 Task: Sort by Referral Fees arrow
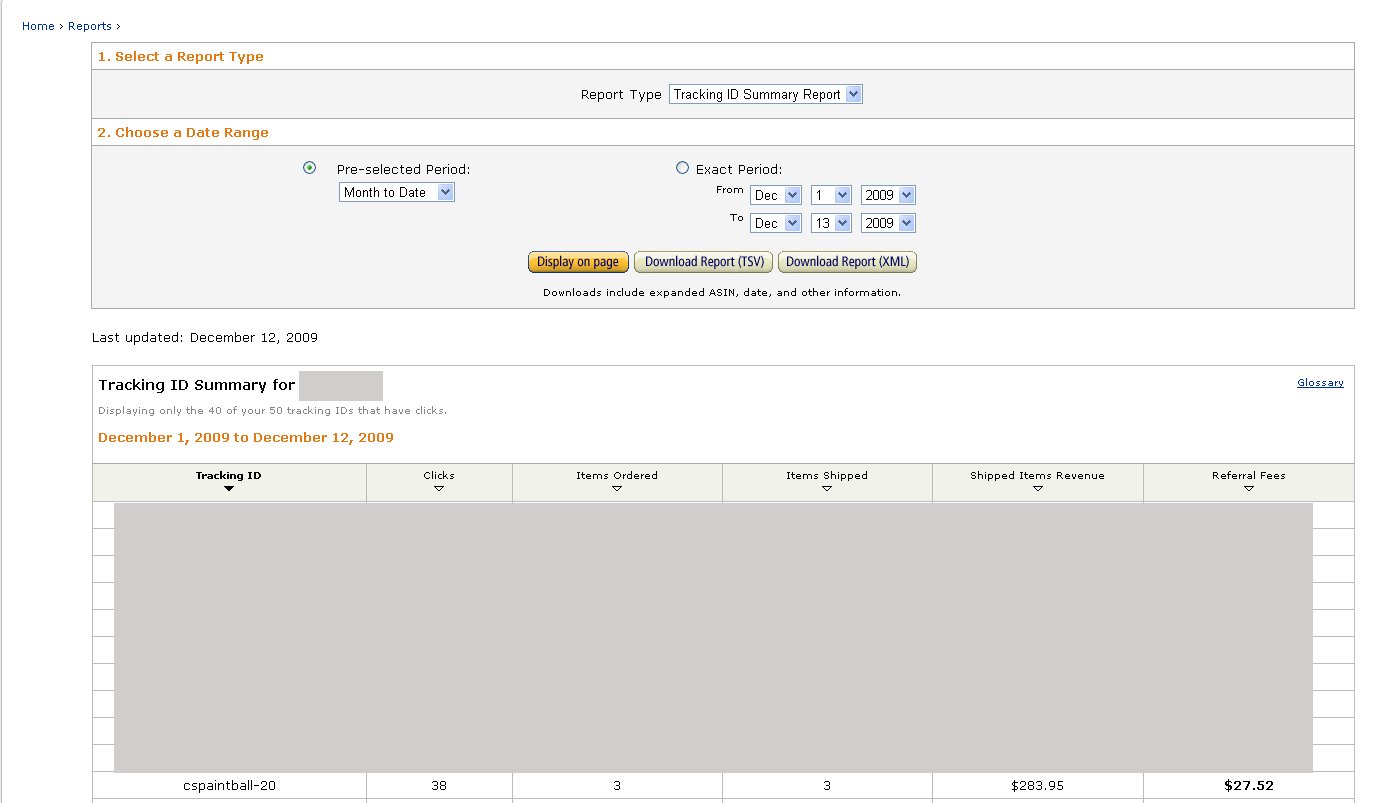[x=1248, y=489]
